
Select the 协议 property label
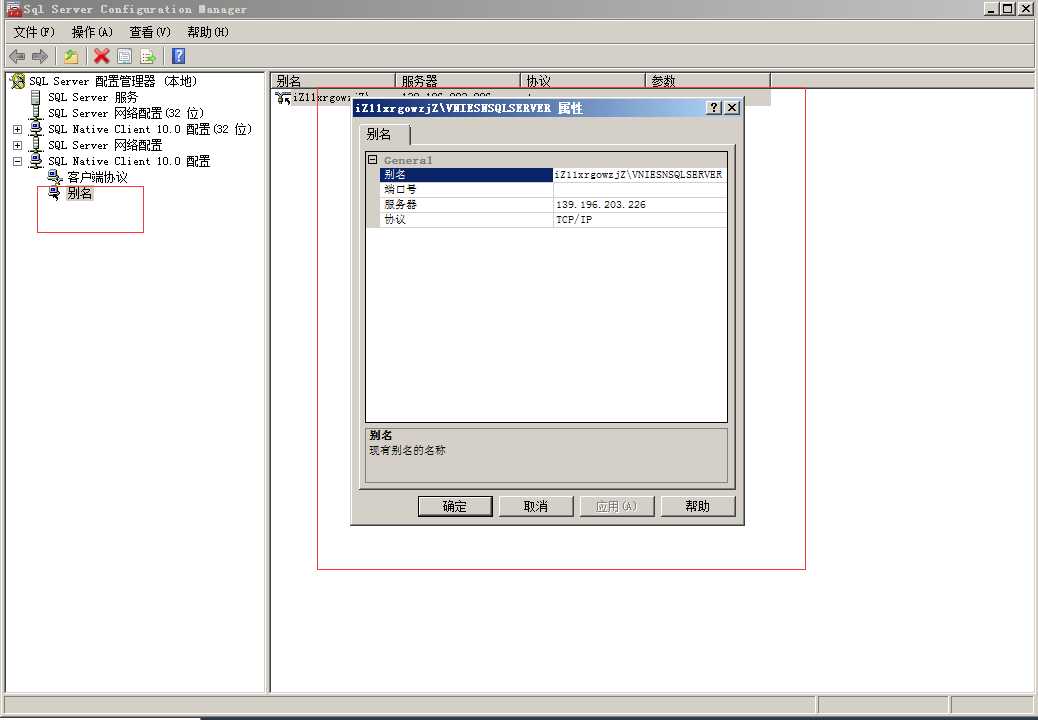[x=466, y=220]
